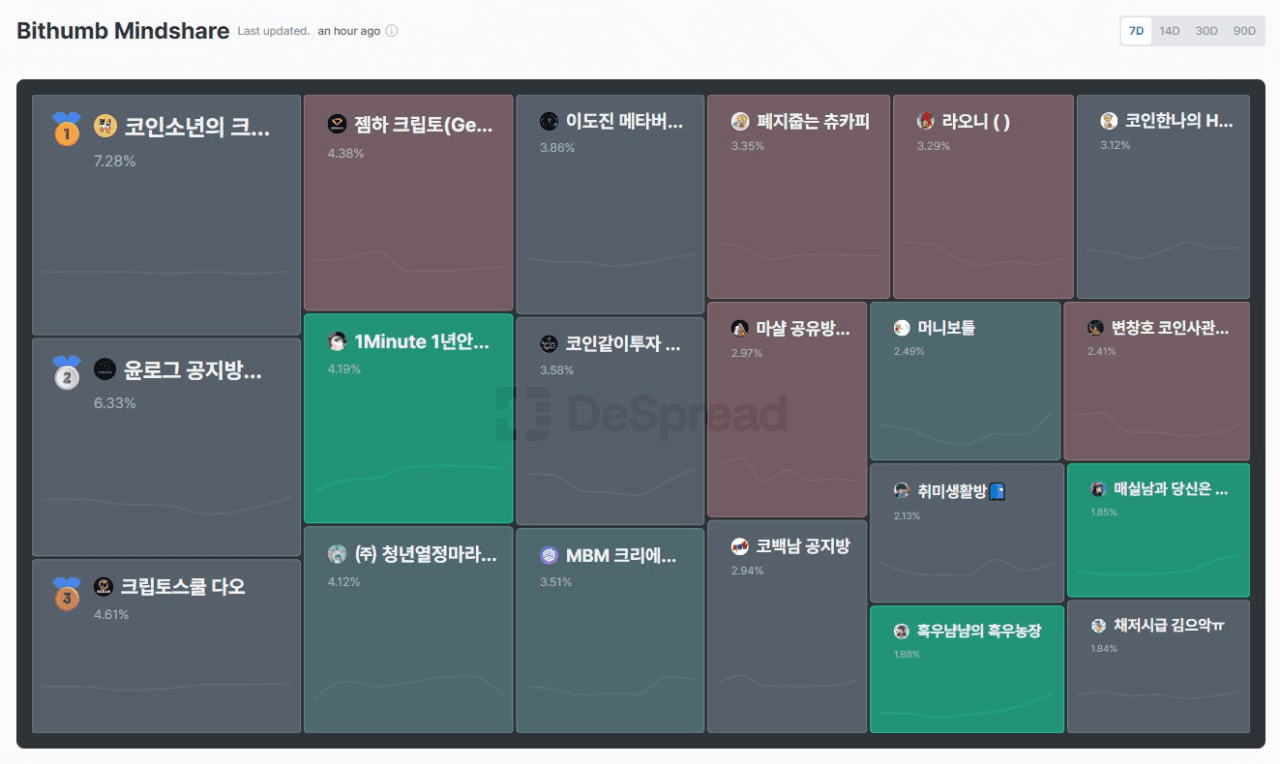
Task: Click the 취미생활방 avatar icon
Action: pyautogui.click(x=902, y=491)
